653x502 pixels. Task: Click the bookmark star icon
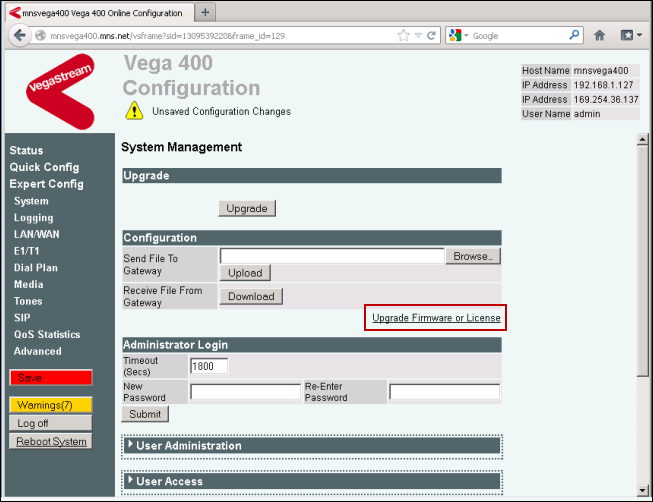coord(403,35)
